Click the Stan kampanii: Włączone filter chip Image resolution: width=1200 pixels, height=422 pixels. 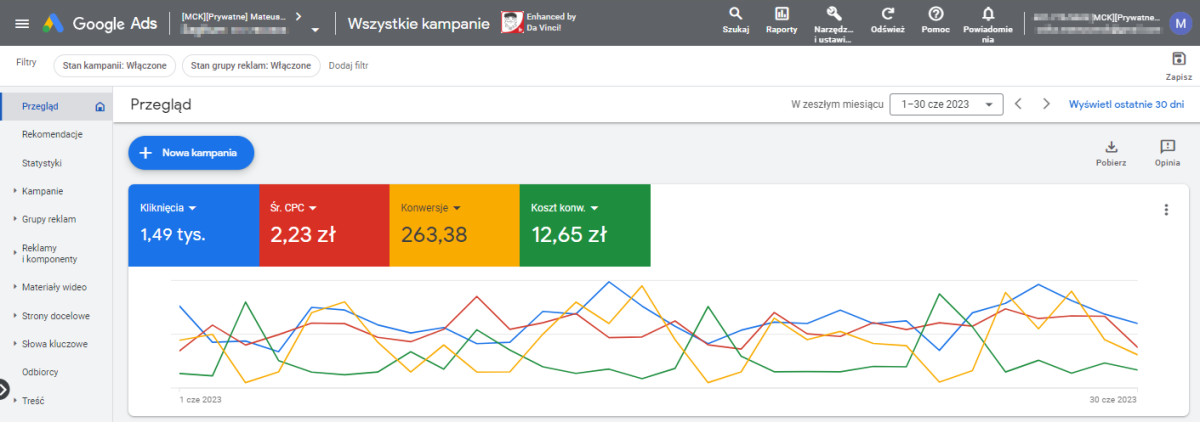(114, 65)
